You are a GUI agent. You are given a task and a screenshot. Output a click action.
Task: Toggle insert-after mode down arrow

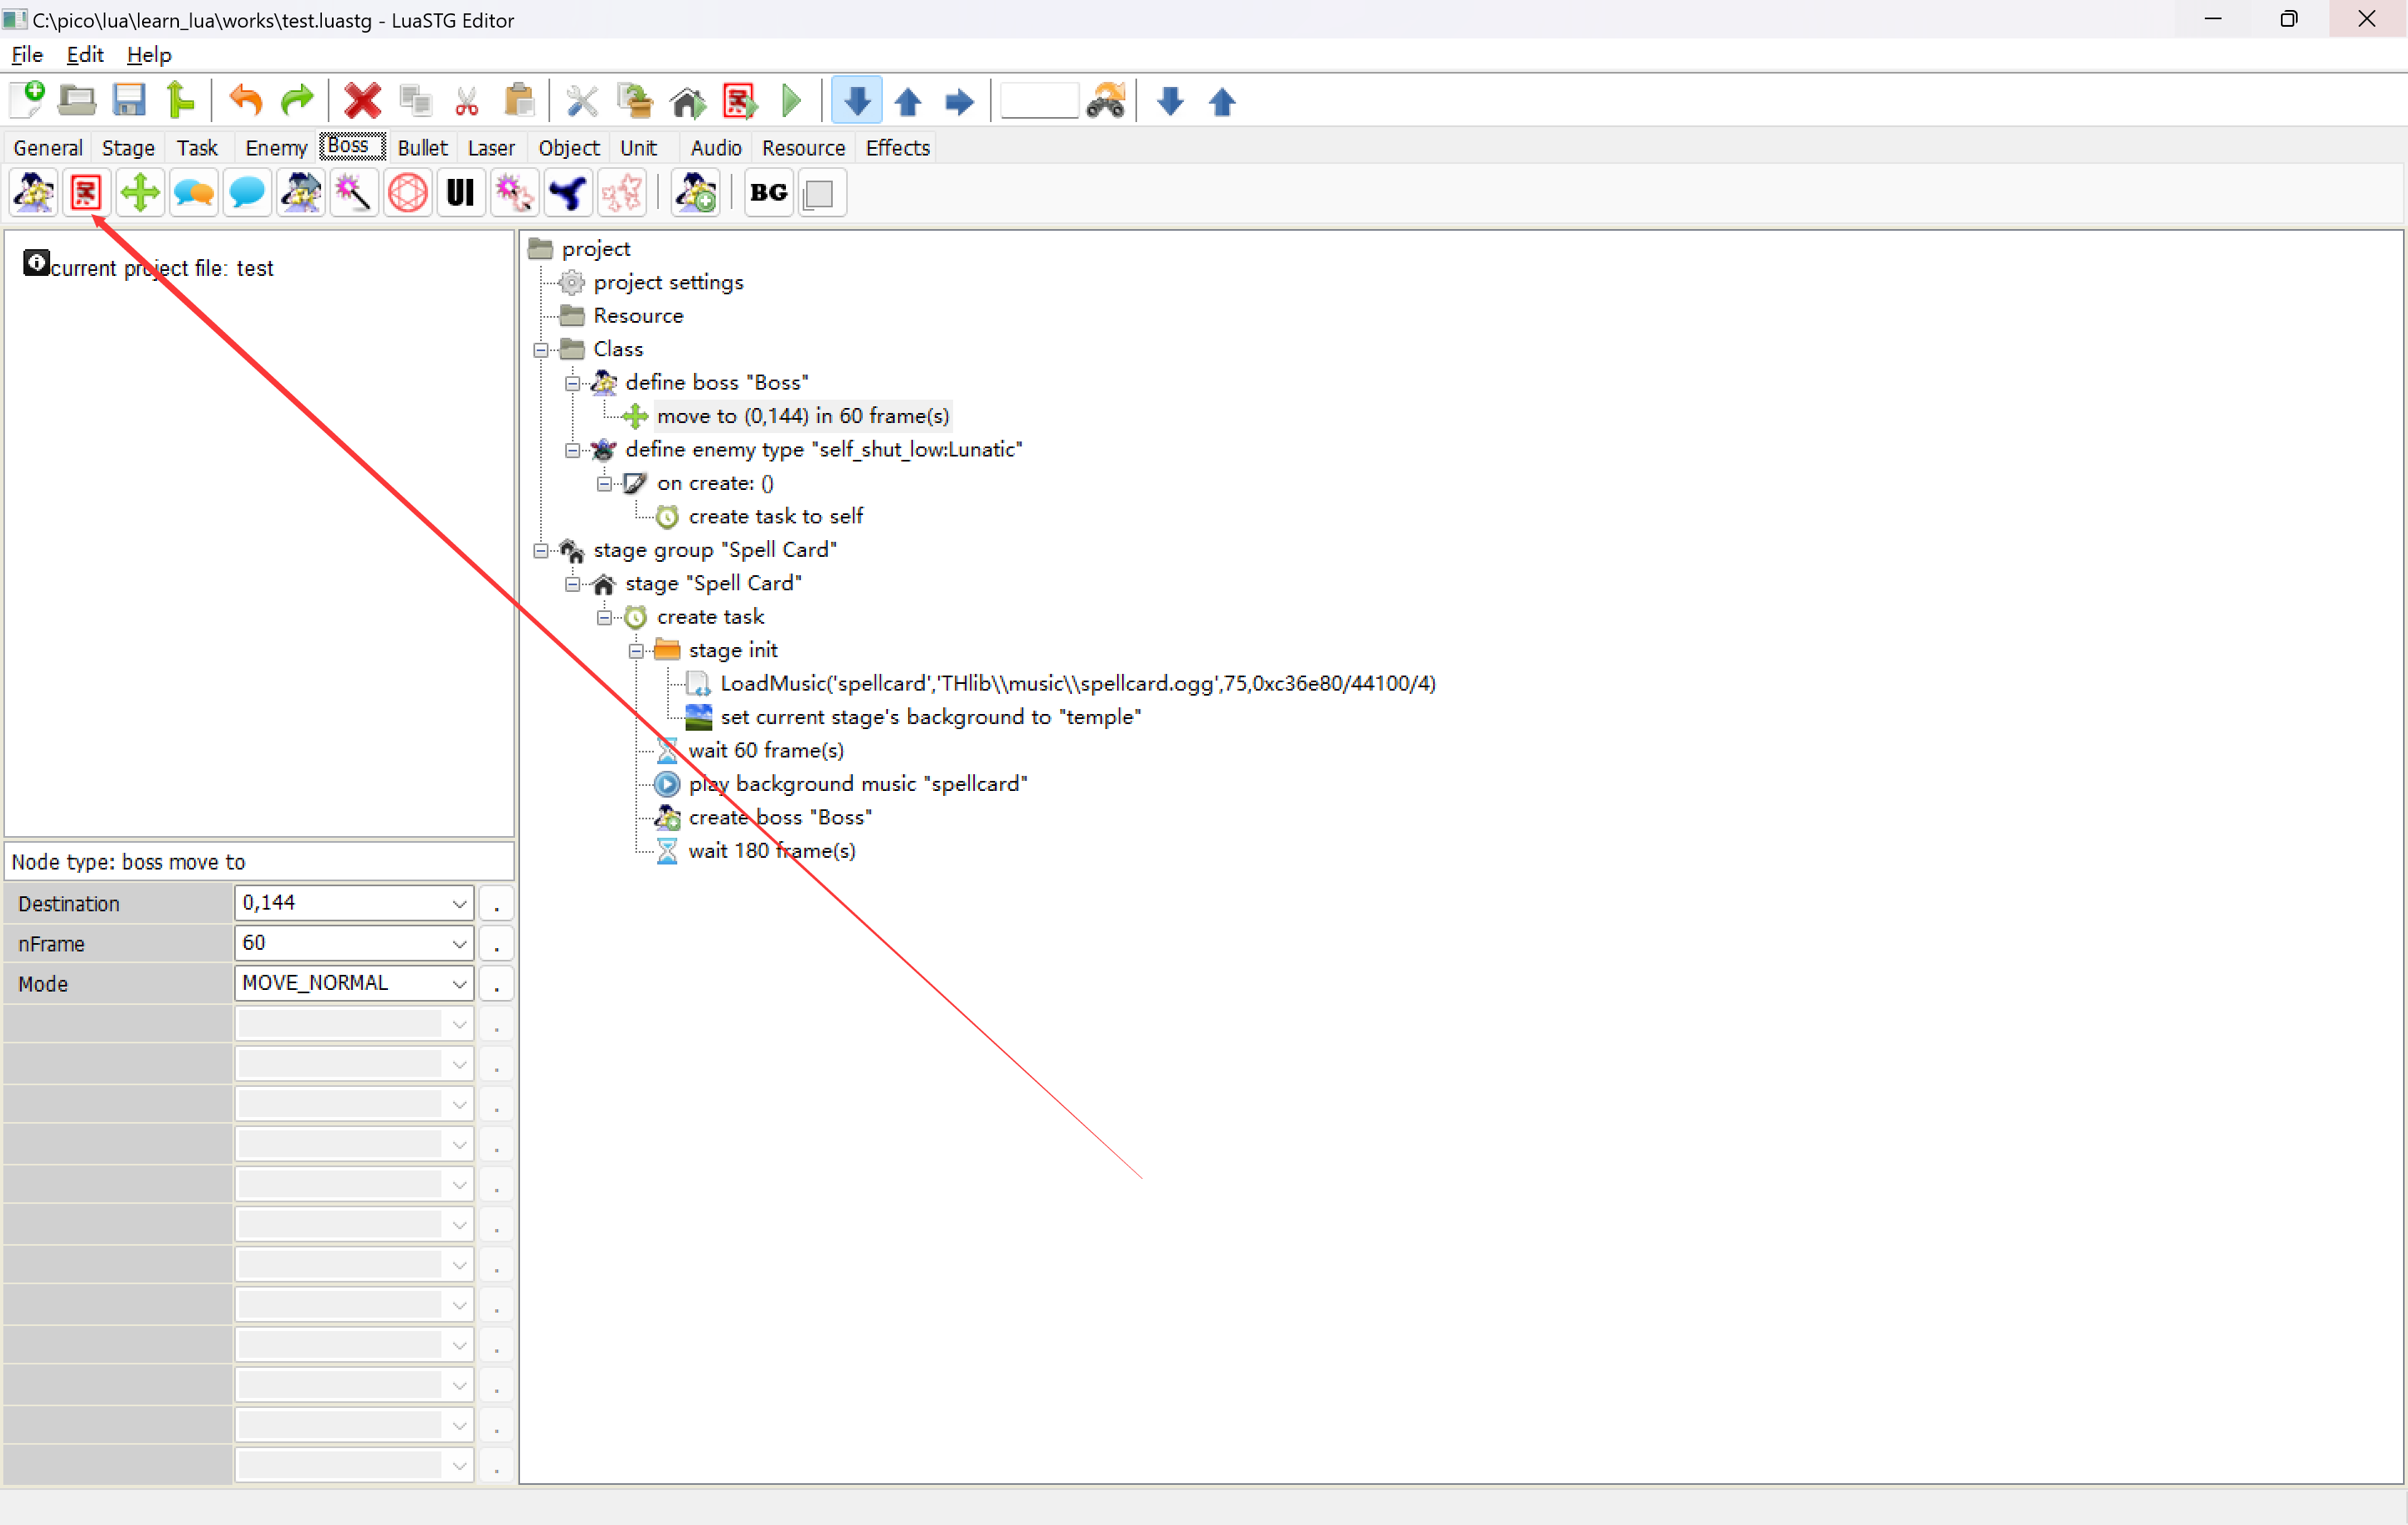(x=856, y=101)
